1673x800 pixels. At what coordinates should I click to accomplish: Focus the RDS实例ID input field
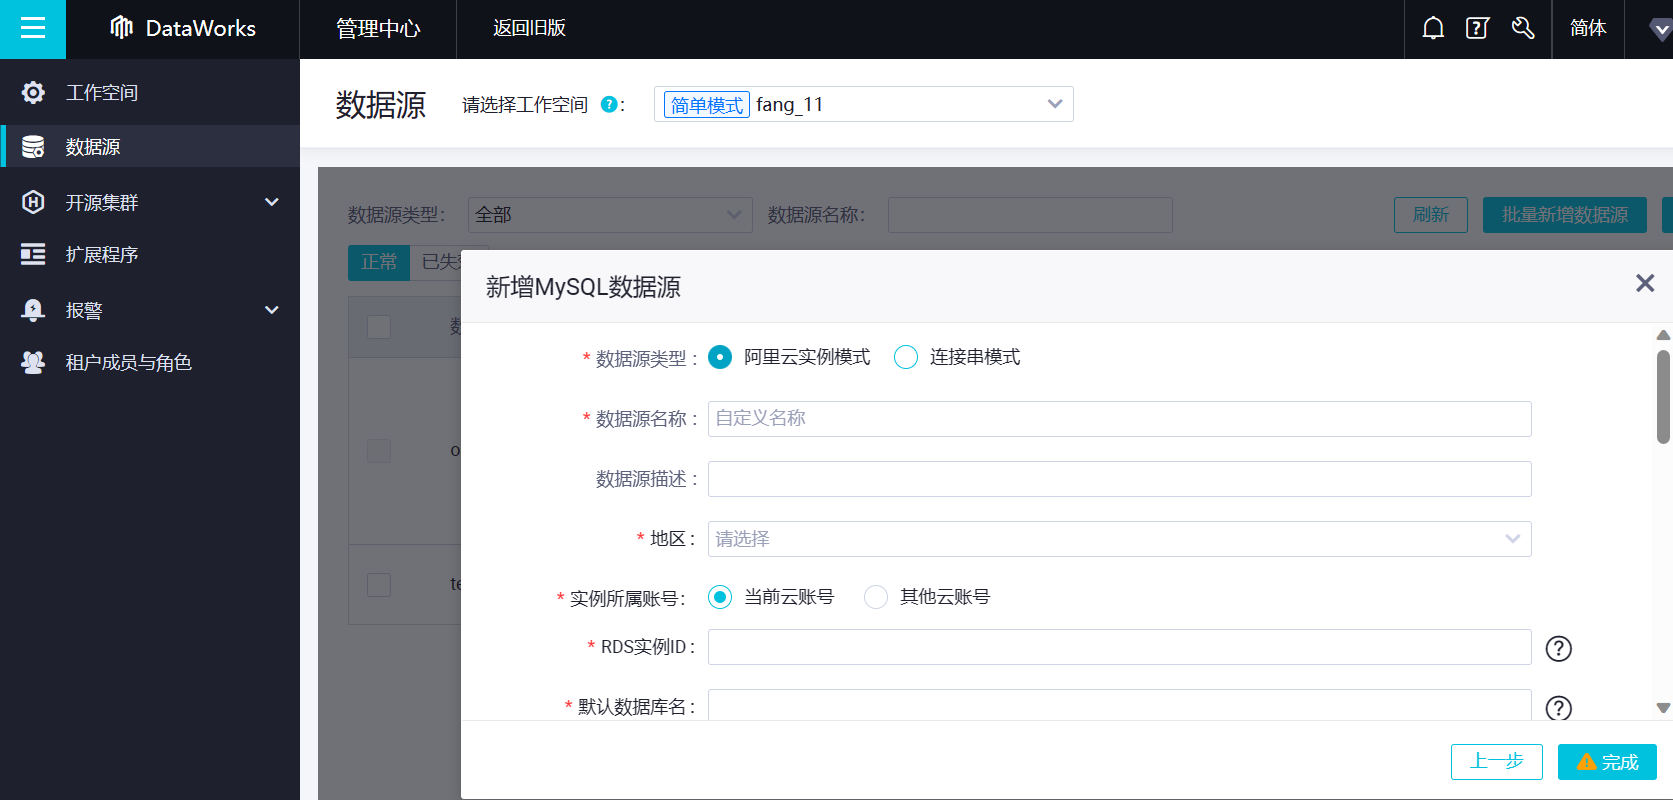tap(1120, 647)
